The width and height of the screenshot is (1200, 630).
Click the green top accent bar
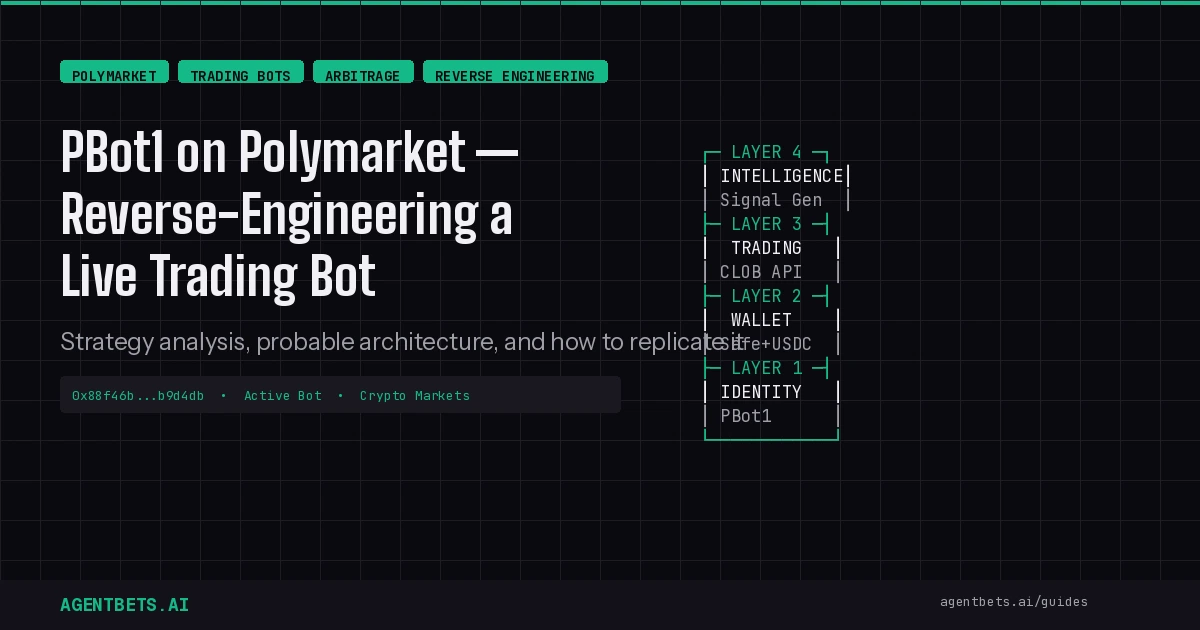tap(600, 3)
